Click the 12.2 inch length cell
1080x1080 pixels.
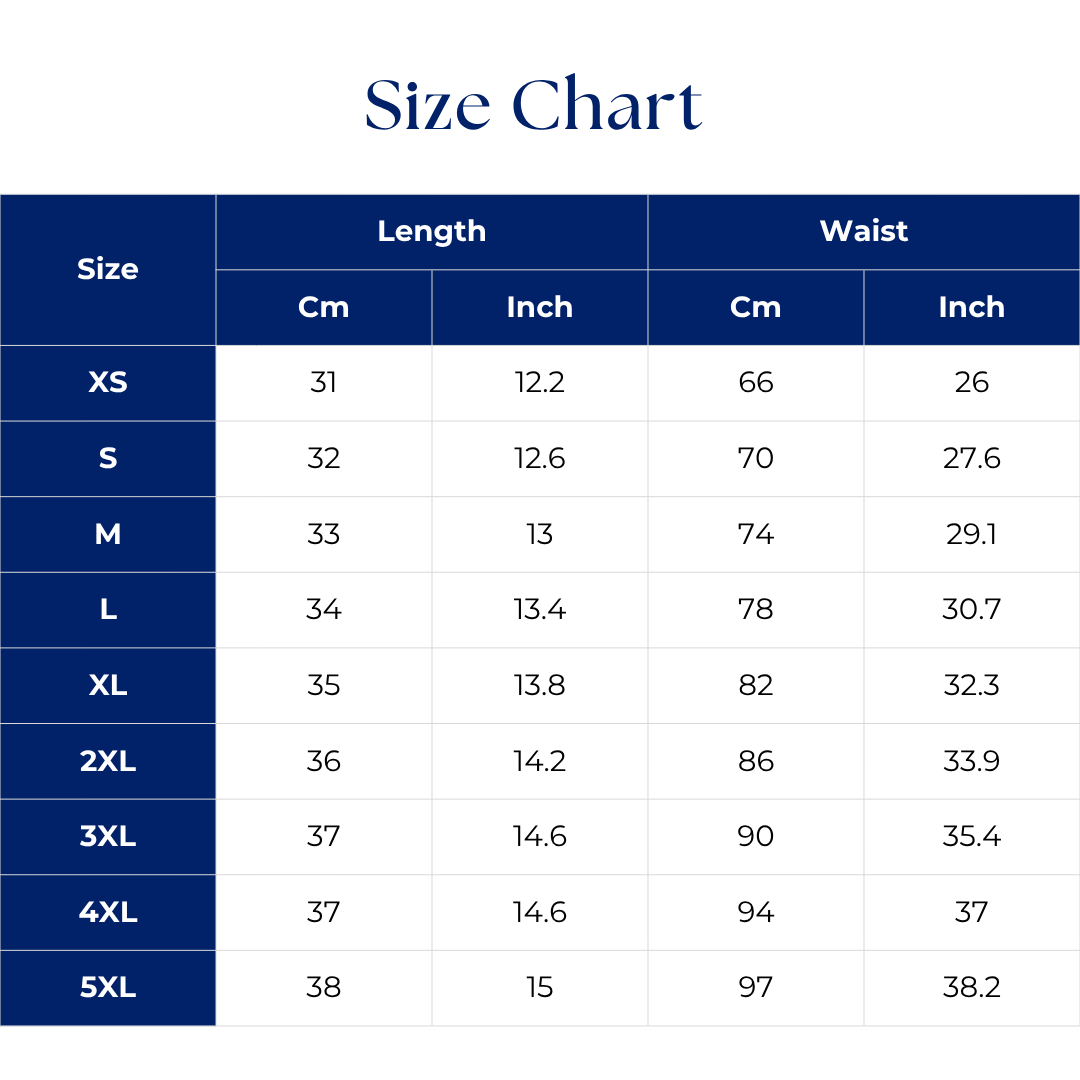pyautogui.click(x=540, y=382)
